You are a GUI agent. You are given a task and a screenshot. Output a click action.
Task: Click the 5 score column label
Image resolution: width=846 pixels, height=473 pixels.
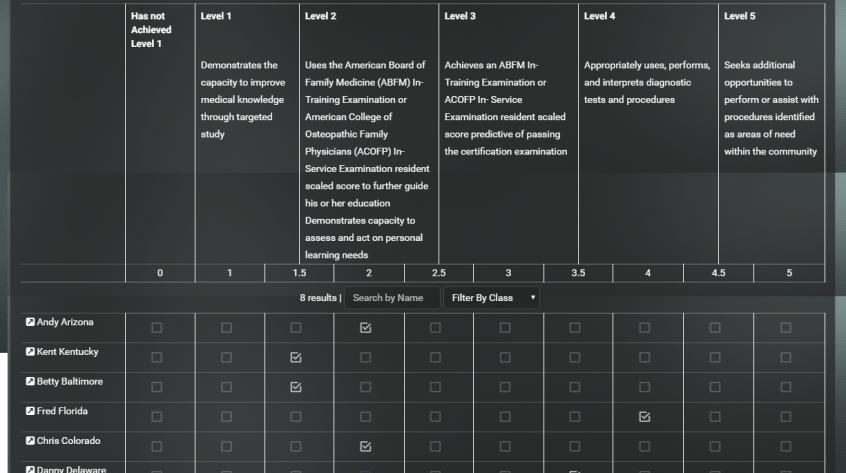coord(789,273)
